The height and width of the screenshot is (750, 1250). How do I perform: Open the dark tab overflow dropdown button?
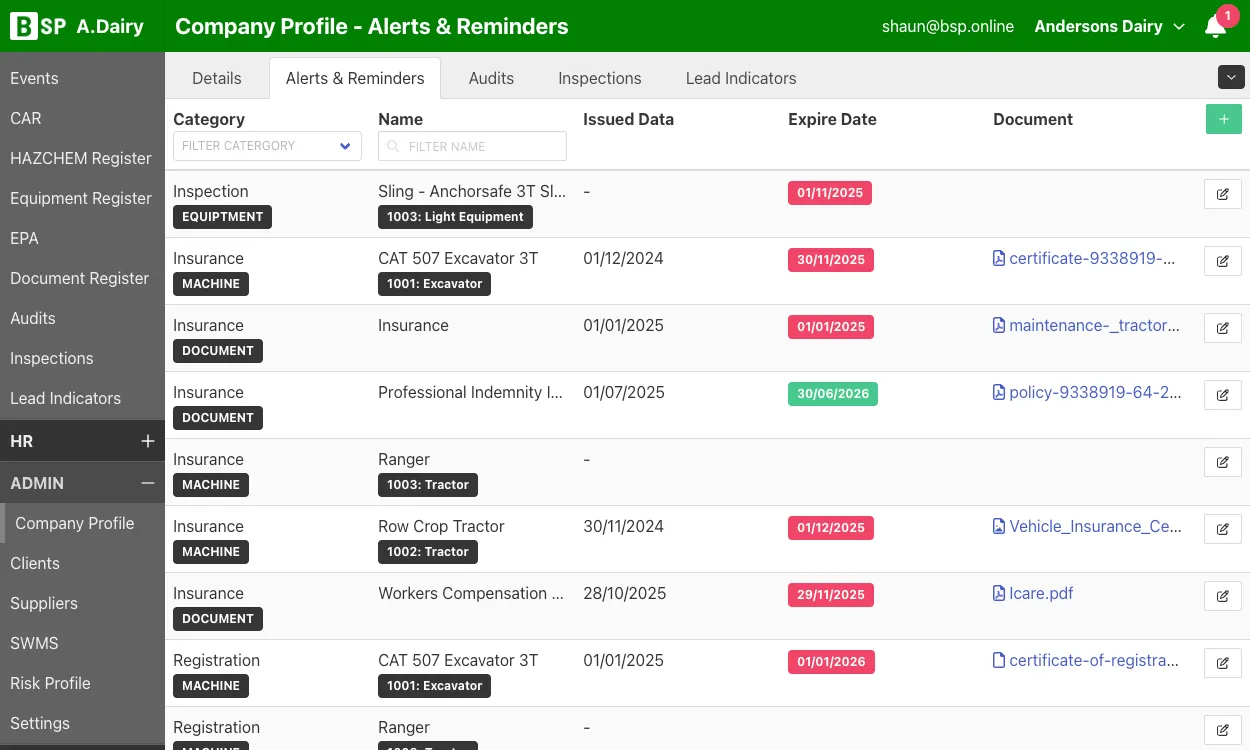point(1231,77)
